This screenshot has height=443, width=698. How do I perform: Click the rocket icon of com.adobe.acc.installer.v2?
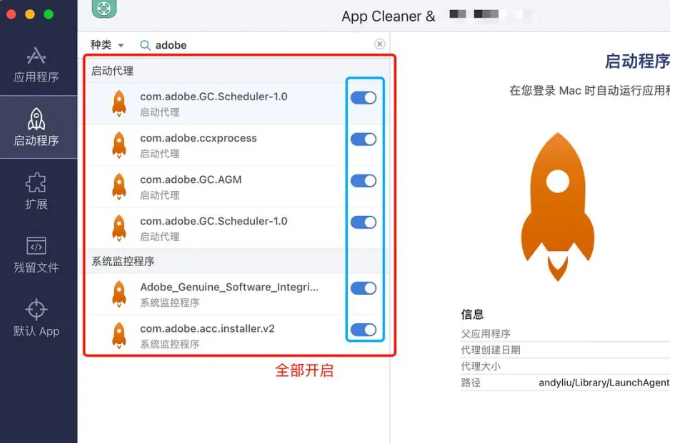click(x=119, y=335)
